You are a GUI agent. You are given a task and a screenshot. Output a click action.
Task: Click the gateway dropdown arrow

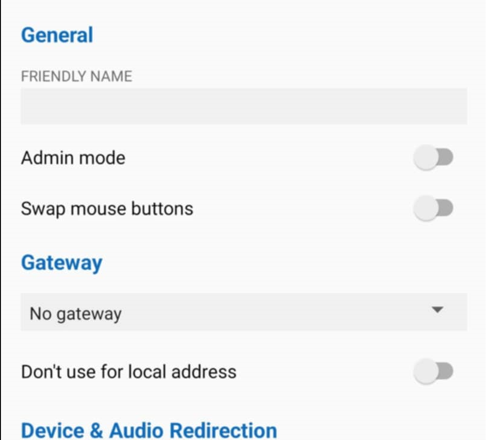tap(437, 310)
